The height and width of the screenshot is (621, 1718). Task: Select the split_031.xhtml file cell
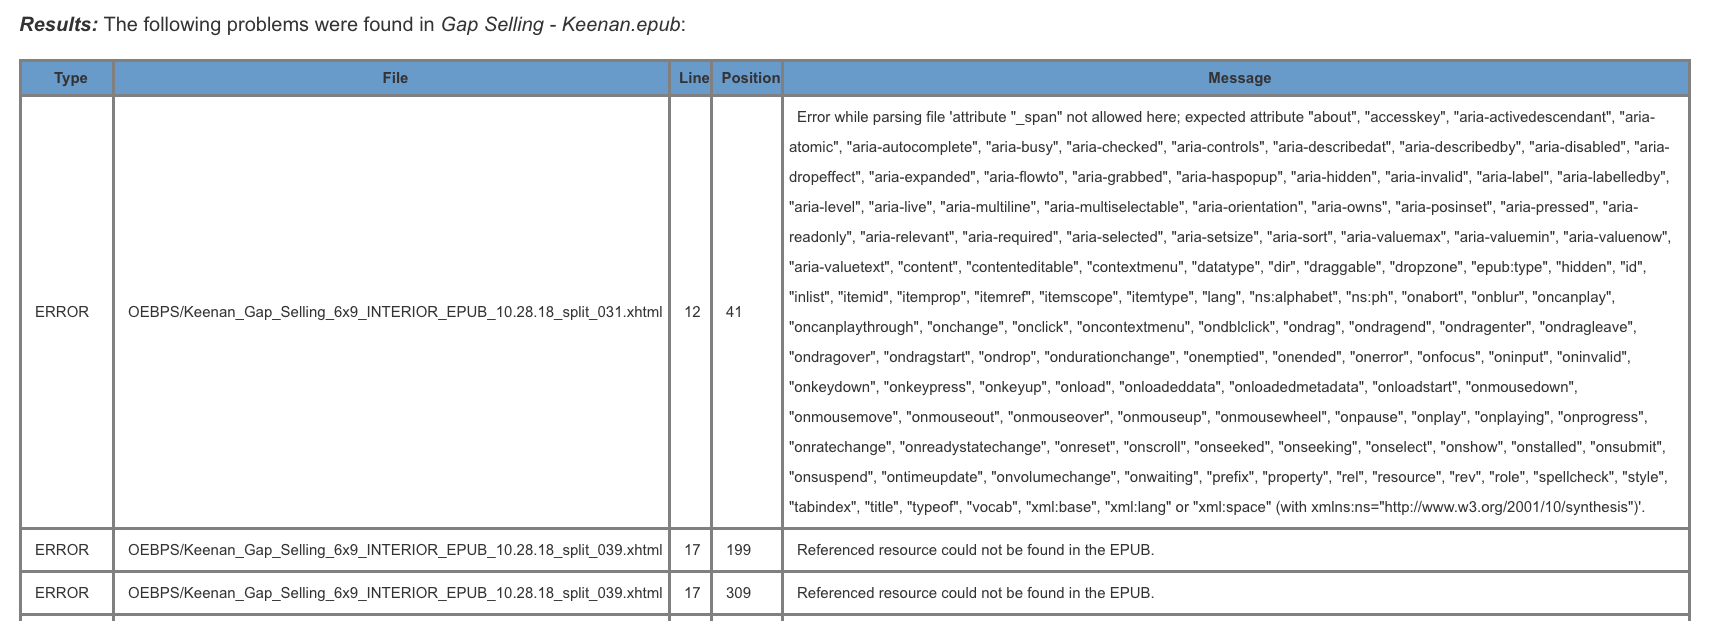(395, 312)
